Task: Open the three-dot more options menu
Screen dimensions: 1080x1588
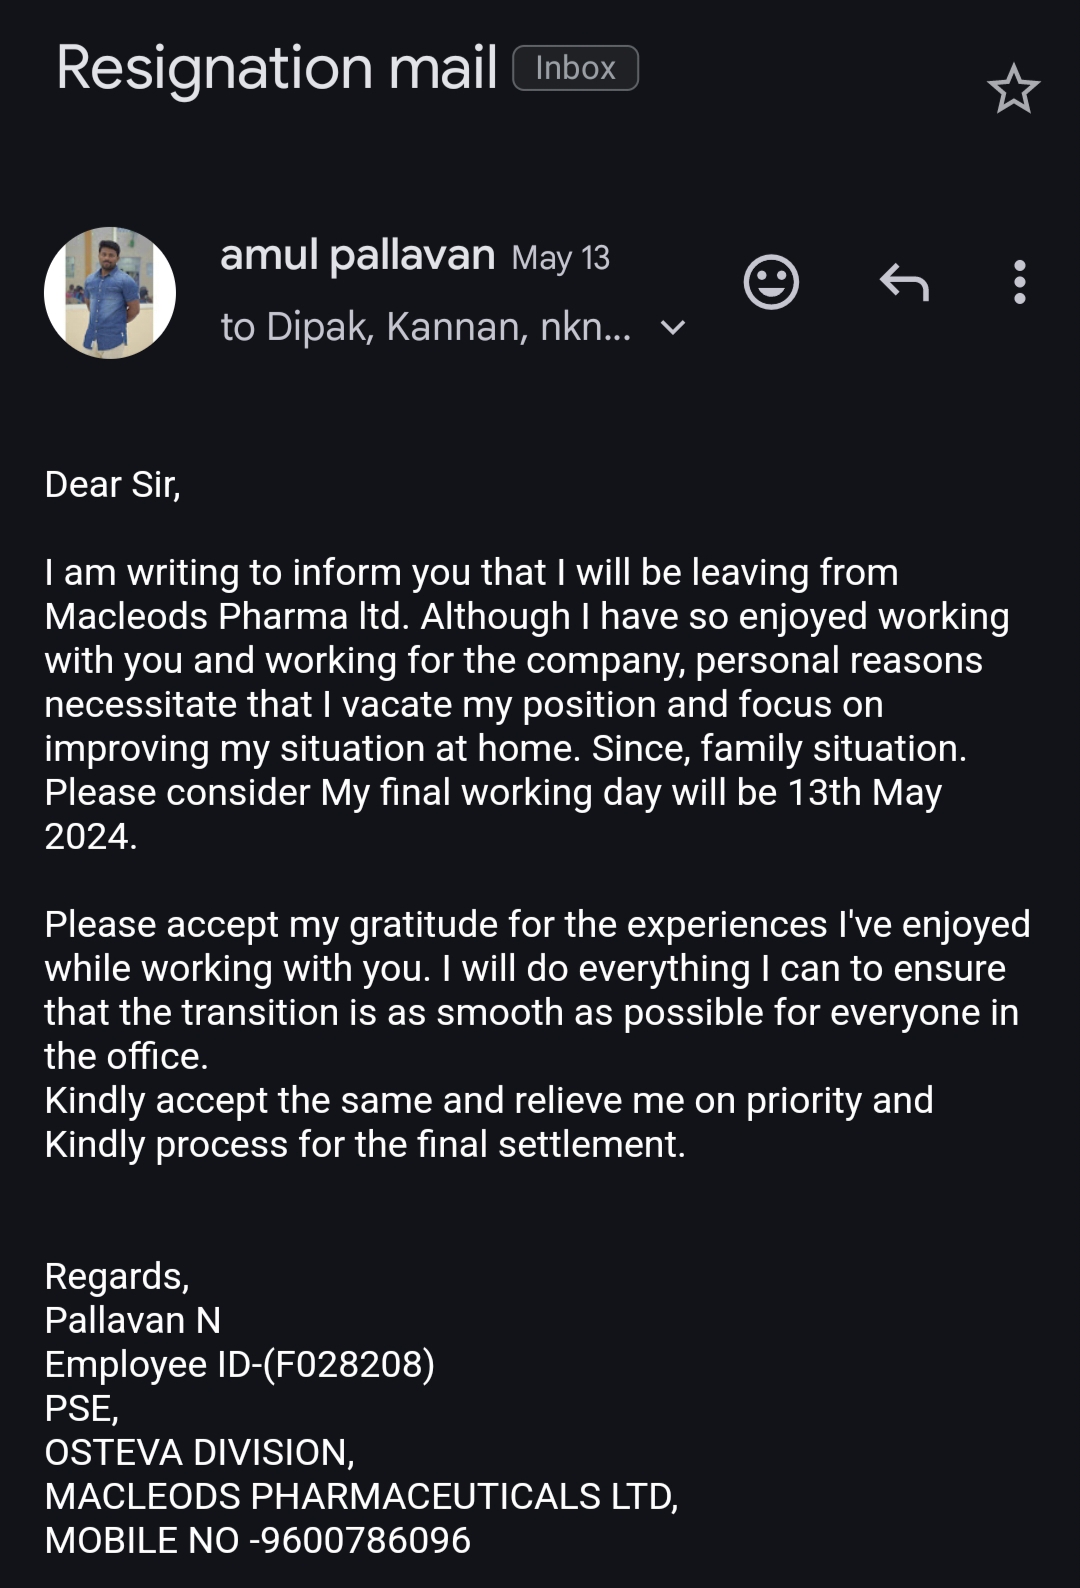Action: pos(1019,282)
